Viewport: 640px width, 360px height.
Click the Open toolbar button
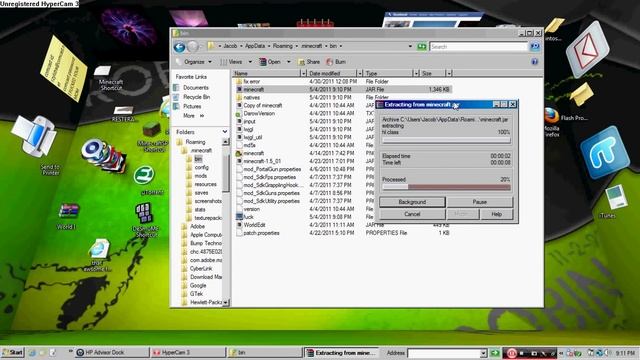pos(270,62)
